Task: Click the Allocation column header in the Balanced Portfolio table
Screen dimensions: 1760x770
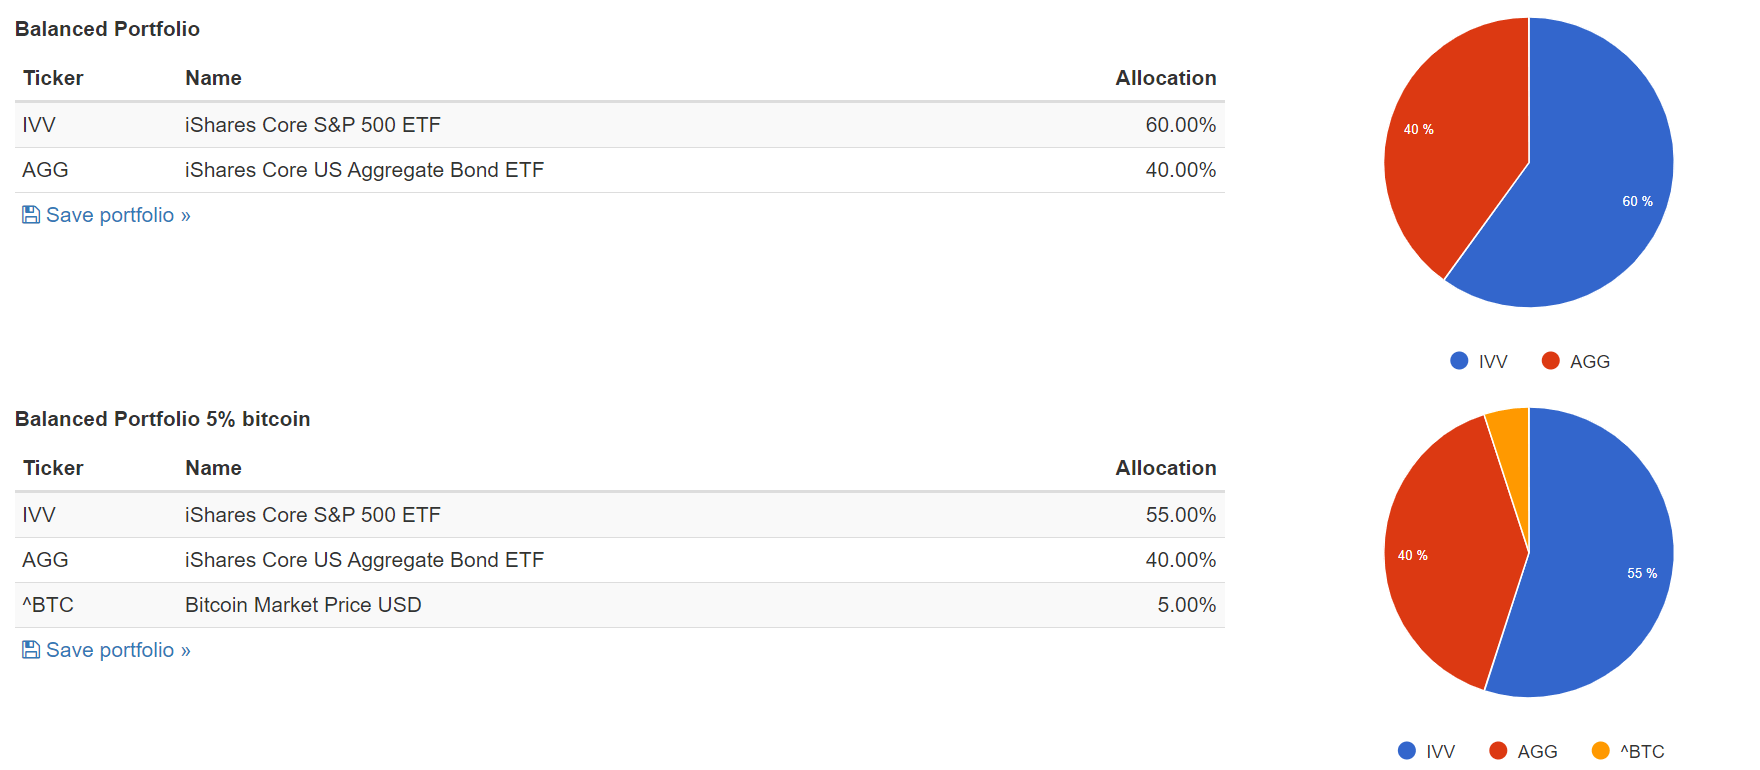Action: 1165,78
